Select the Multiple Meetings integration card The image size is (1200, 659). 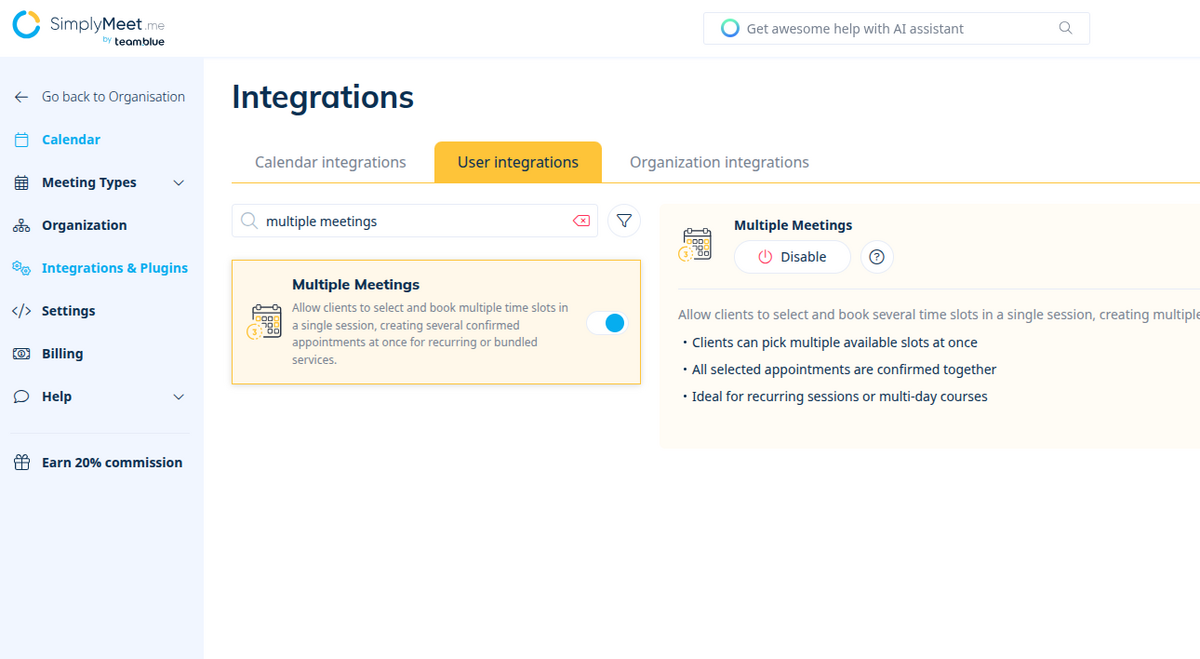click(x=436, y=322)
